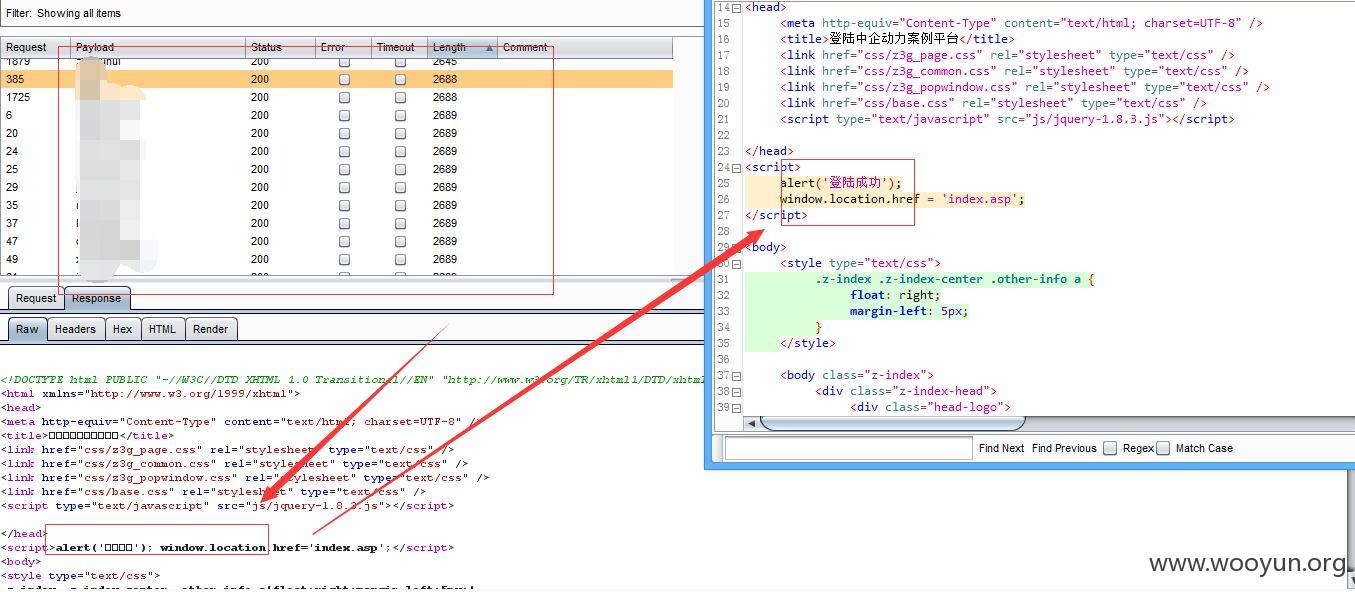
Task: Collapse the z-index-head div fold at line 38
Action: click(737, 391)
